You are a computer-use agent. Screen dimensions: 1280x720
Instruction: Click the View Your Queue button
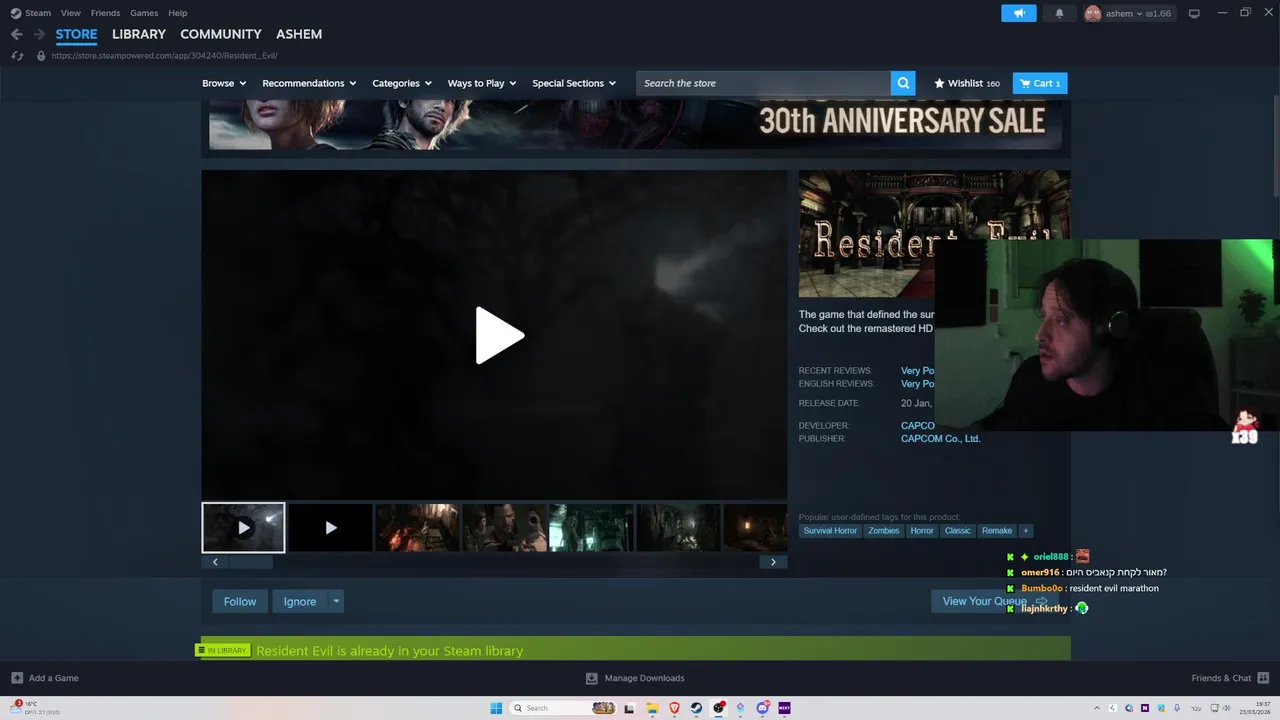(x=994, y=601)
